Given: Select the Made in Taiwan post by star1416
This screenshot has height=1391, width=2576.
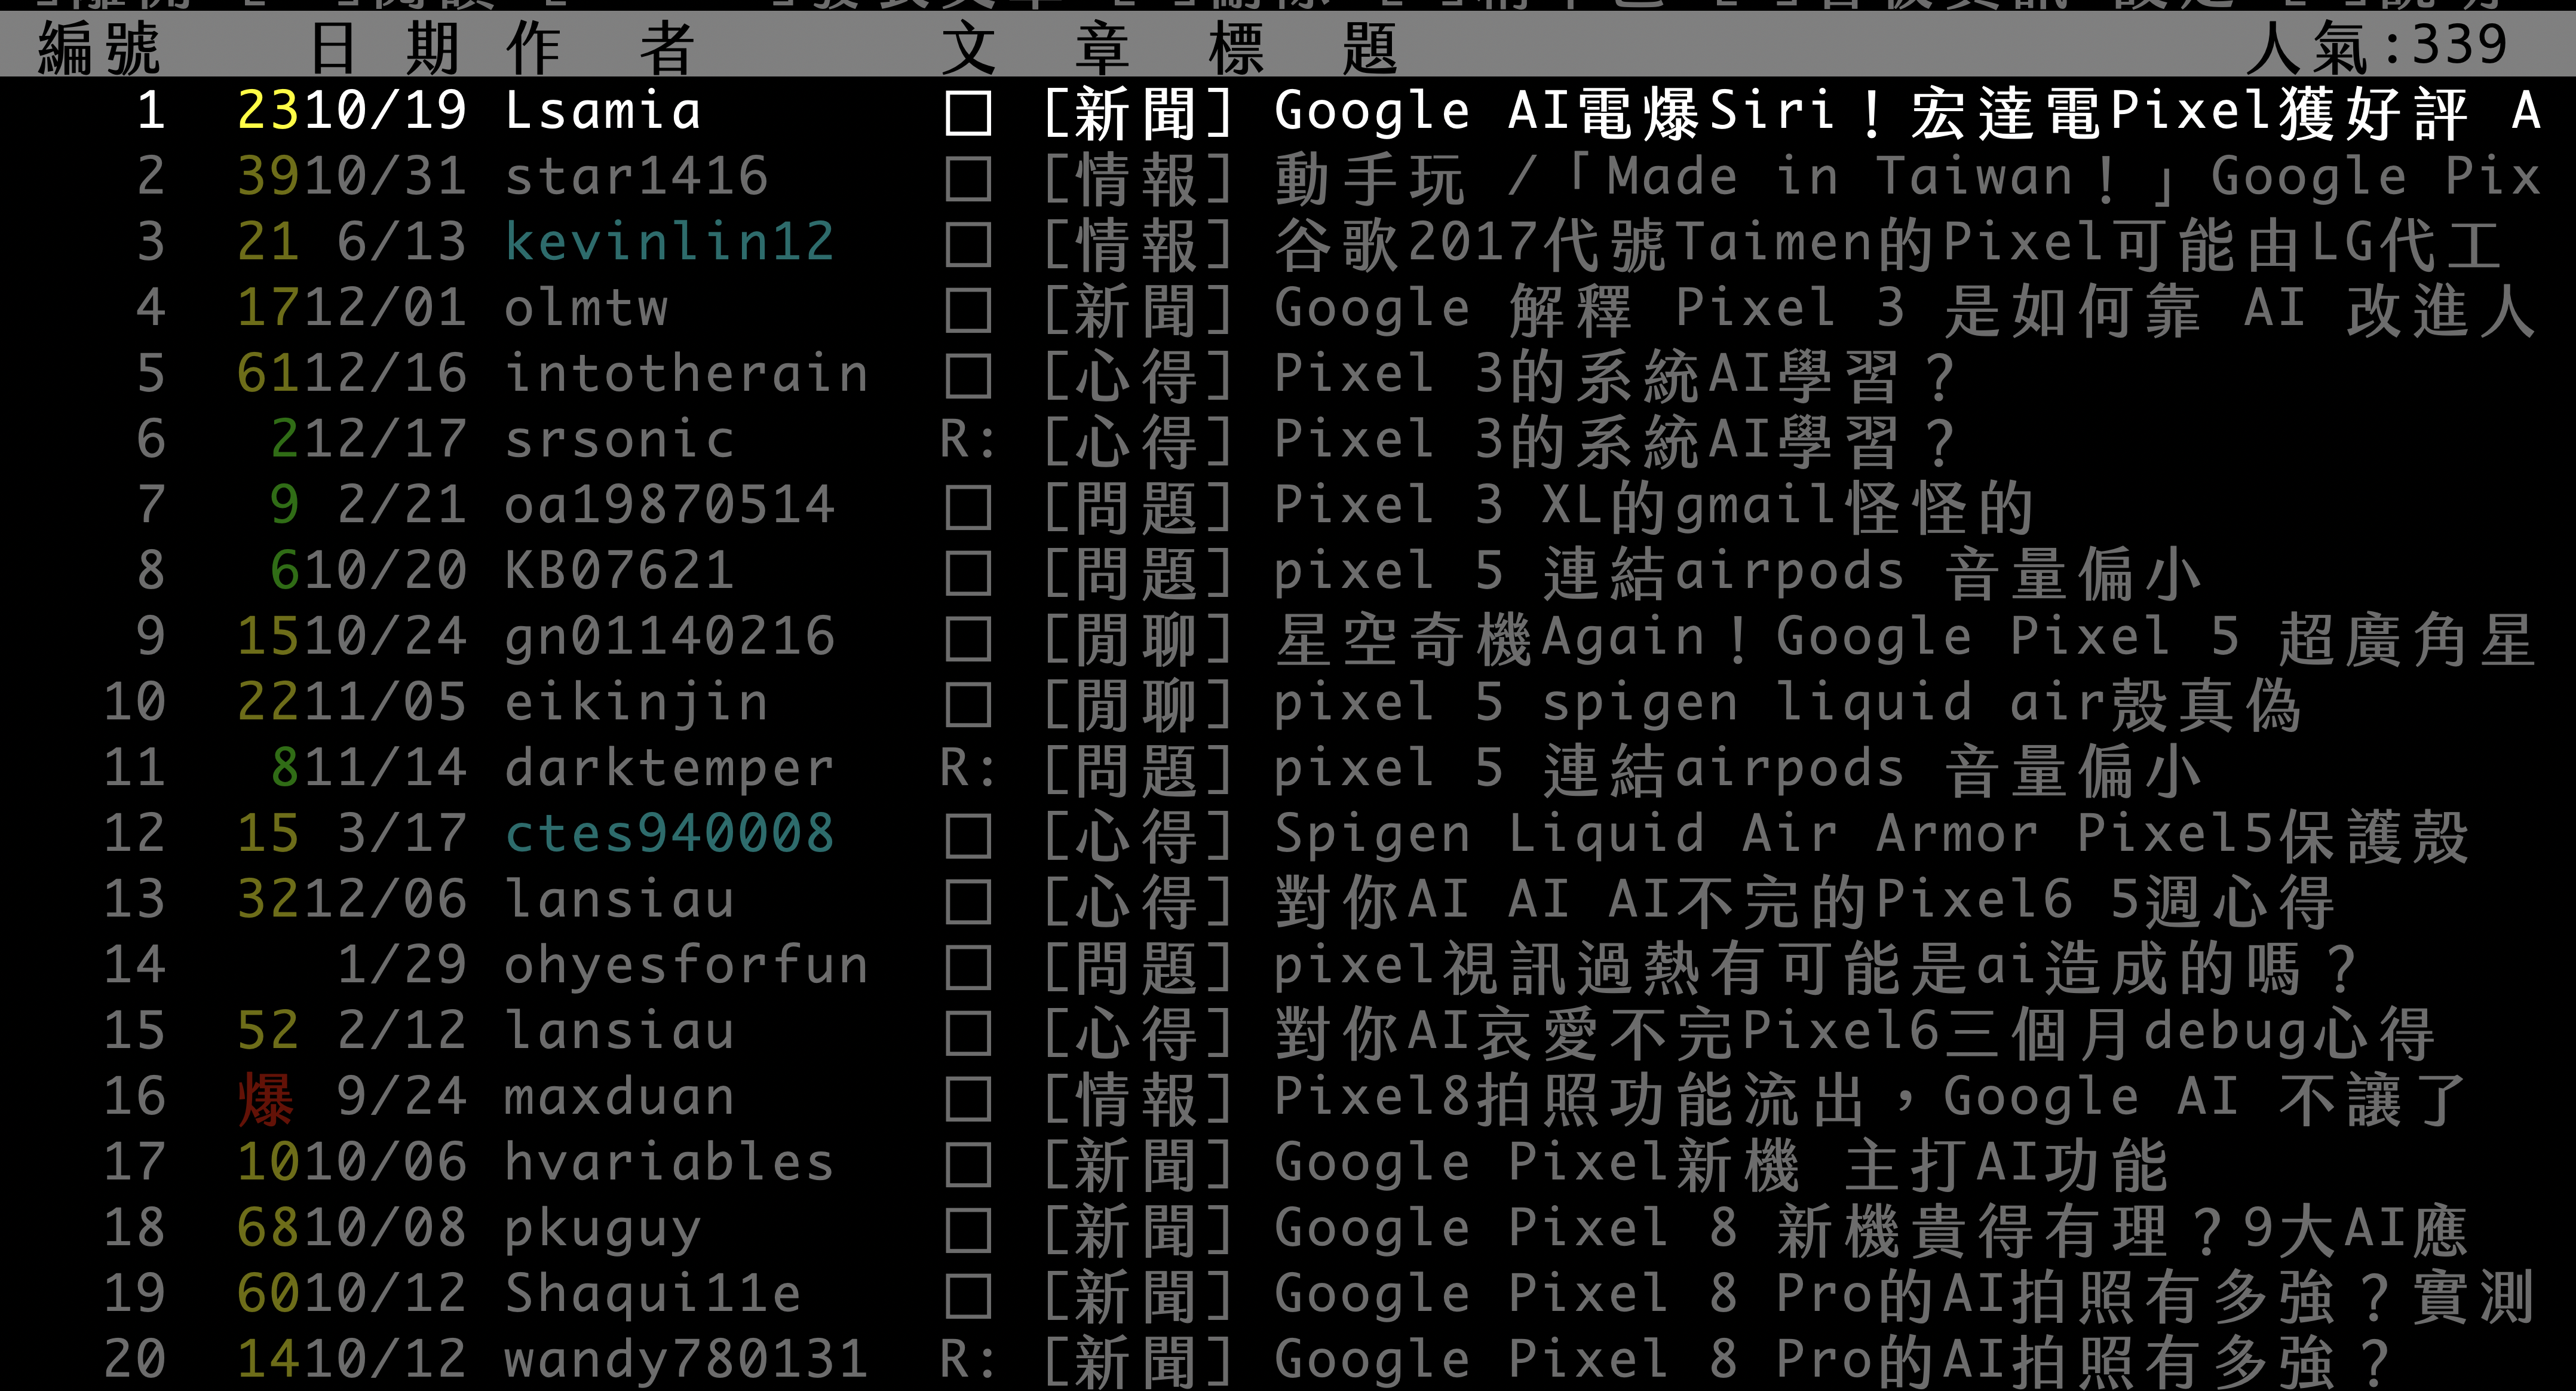Looking at the screenshot, I should point(1288,176).
